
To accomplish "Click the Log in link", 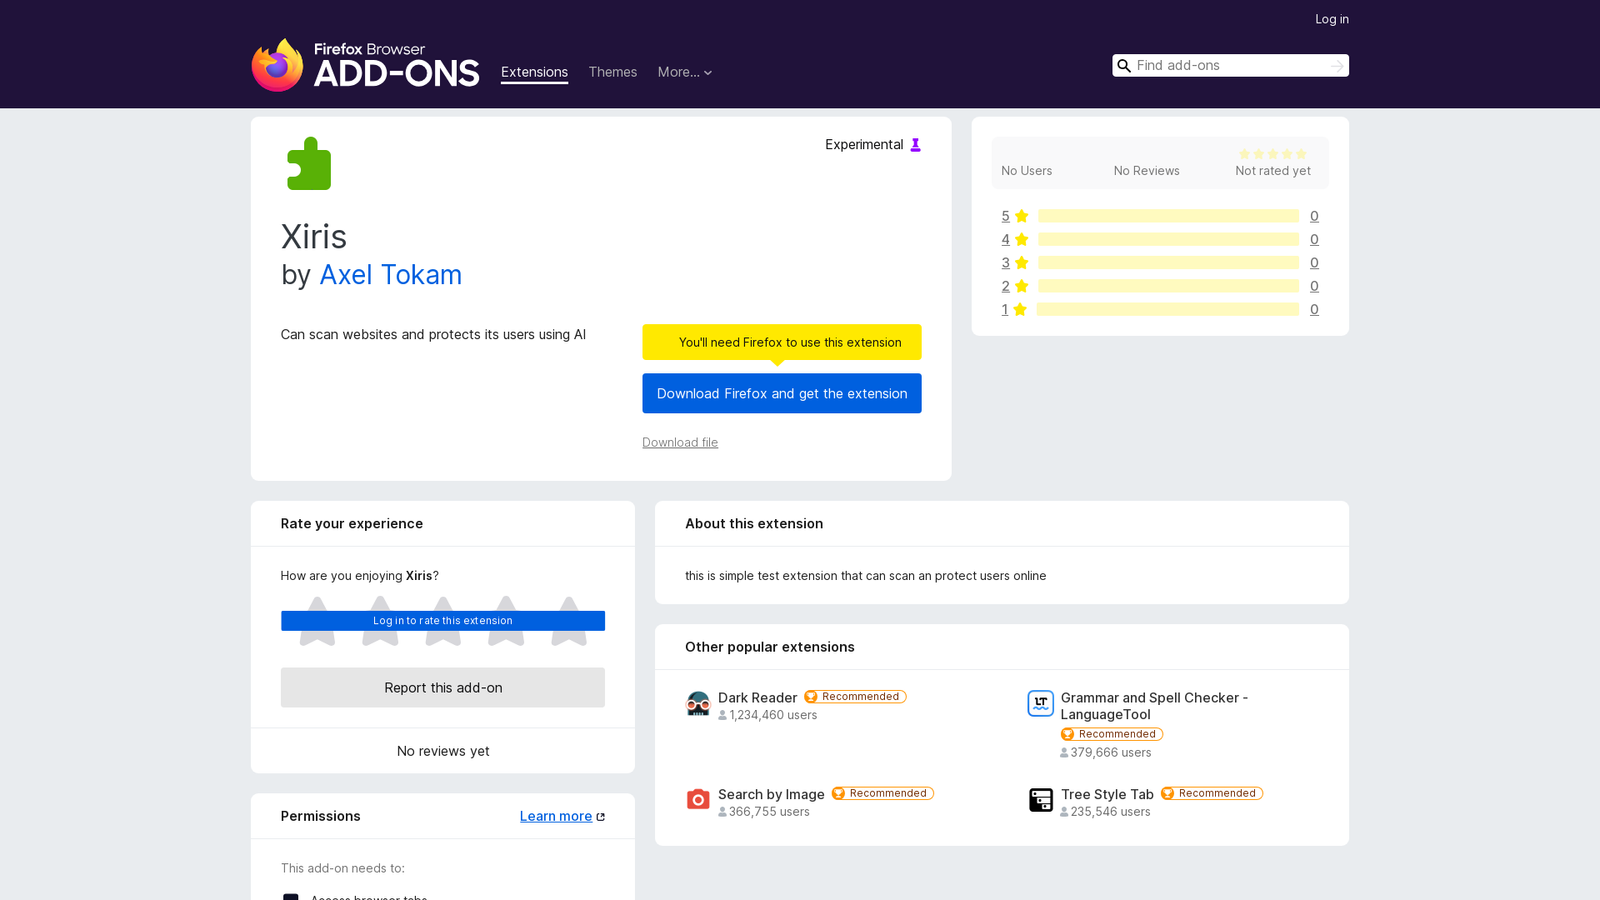I will pyautogui.click(x=1332, y=19).
